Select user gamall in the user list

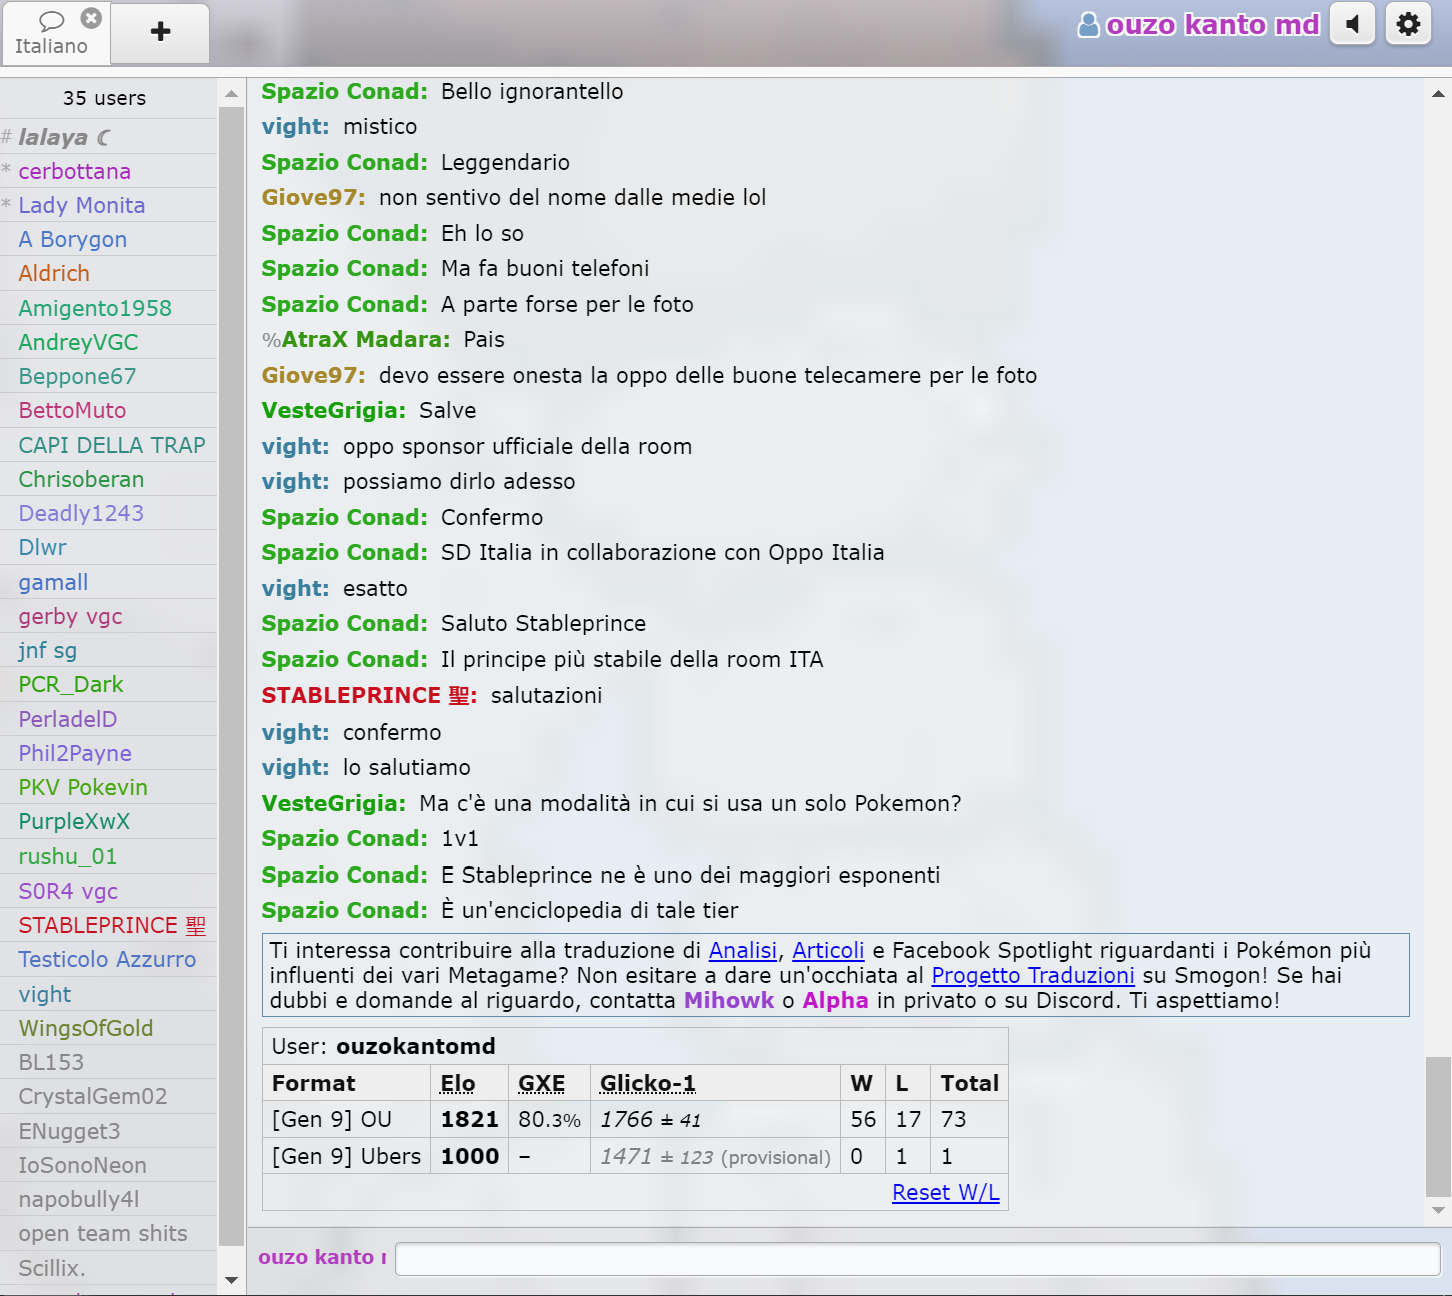[108, 582]
